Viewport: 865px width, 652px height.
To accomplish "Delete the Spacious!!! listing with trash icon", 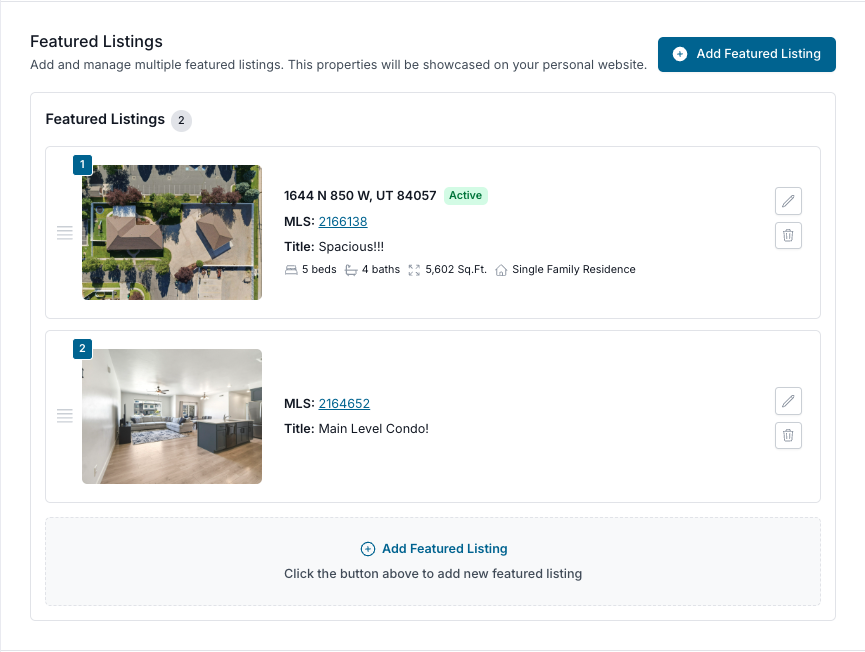I will tap(788, 236).
